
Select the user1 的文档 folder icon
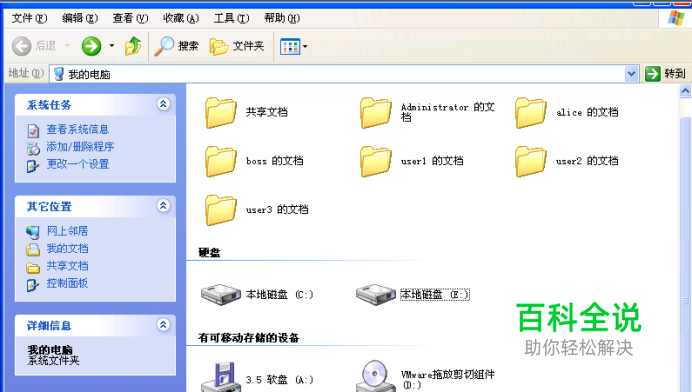[x=376, y=162]
